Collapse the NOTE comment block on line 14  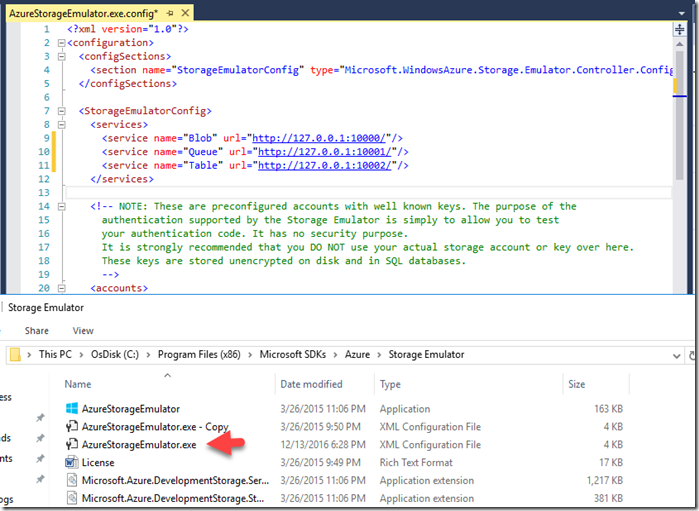(62, 206)
